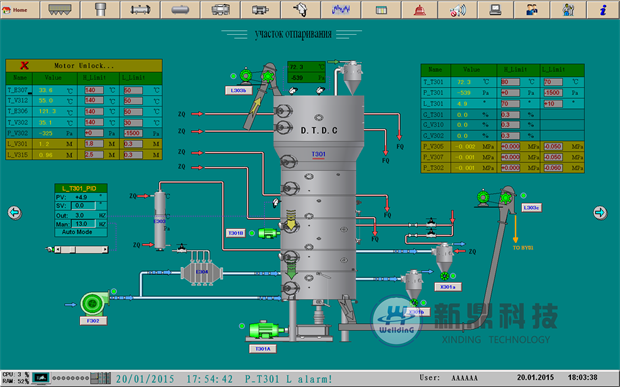Close Motor Unlock with red X
This screenshot has width=620, height=387.
coord(24,65)
